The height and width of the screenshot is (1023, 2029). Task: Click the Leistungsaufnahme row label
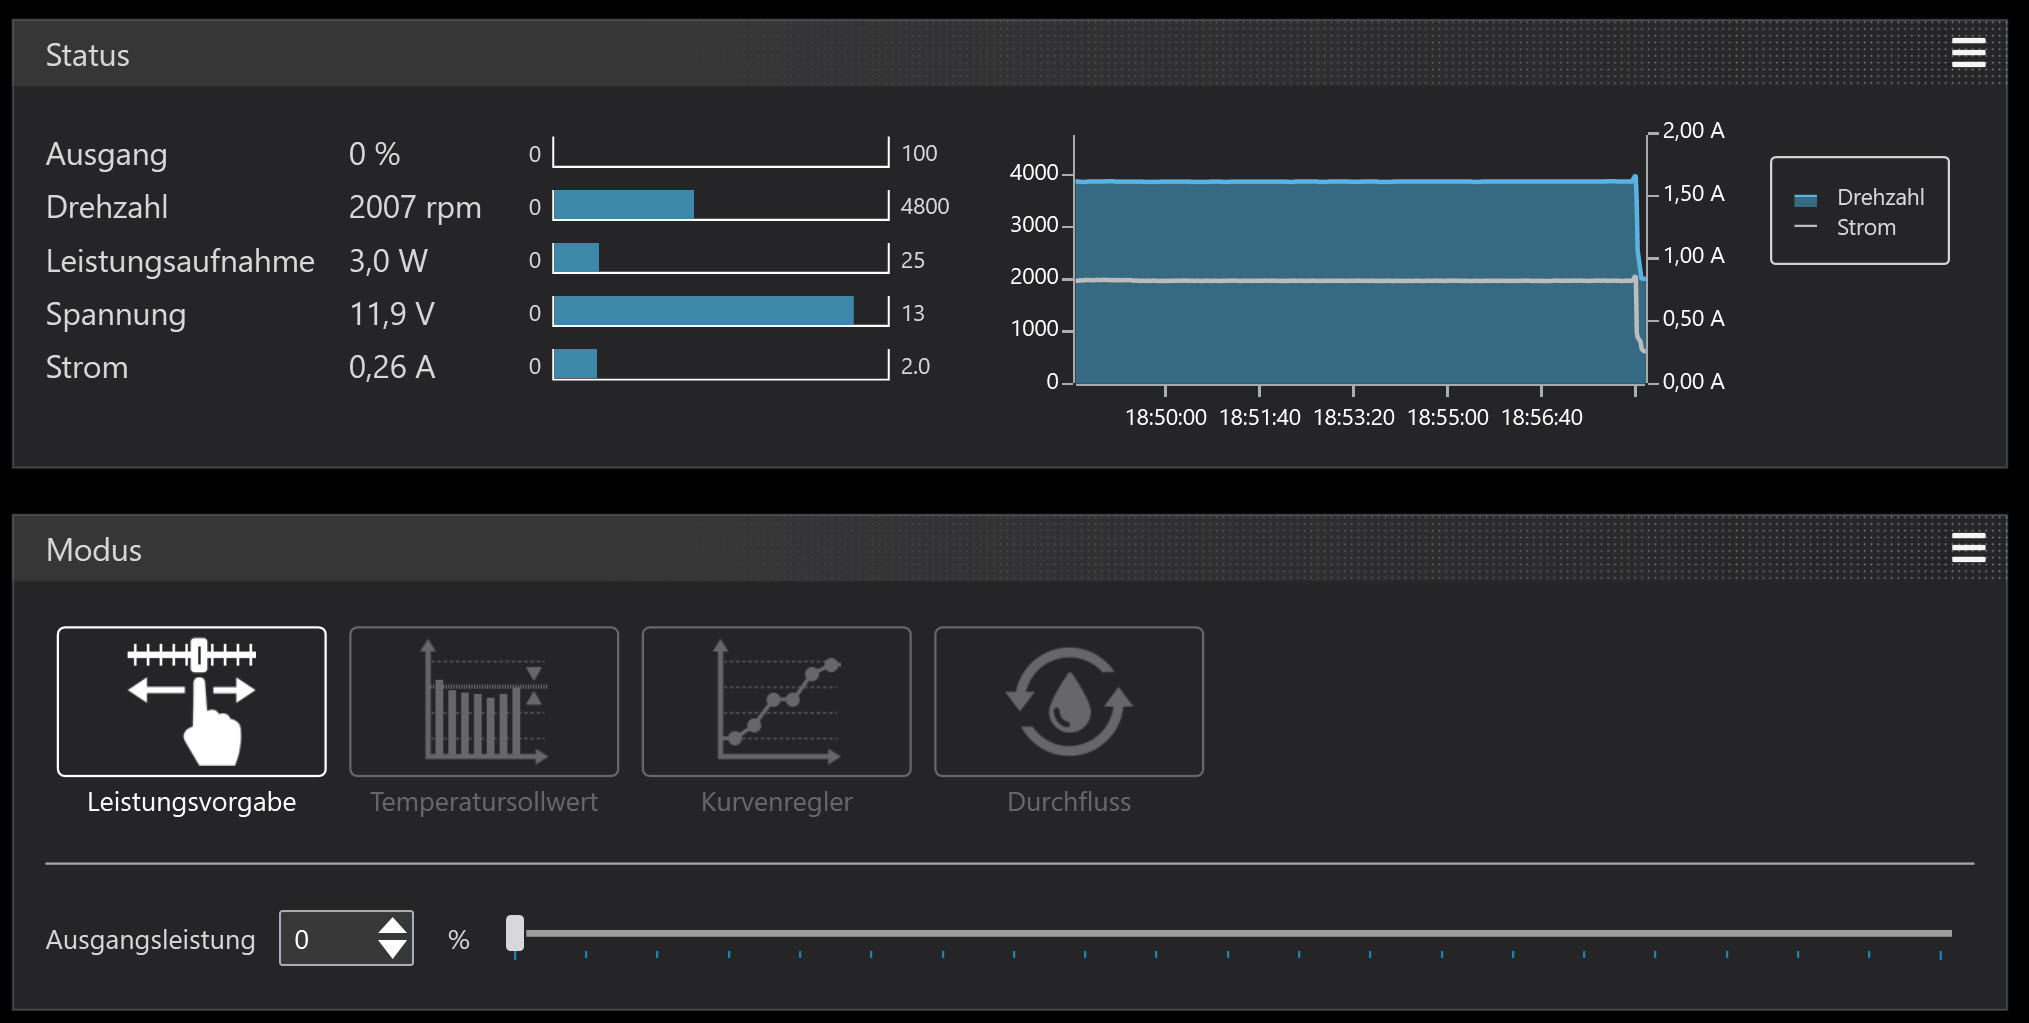pos(180,261)
